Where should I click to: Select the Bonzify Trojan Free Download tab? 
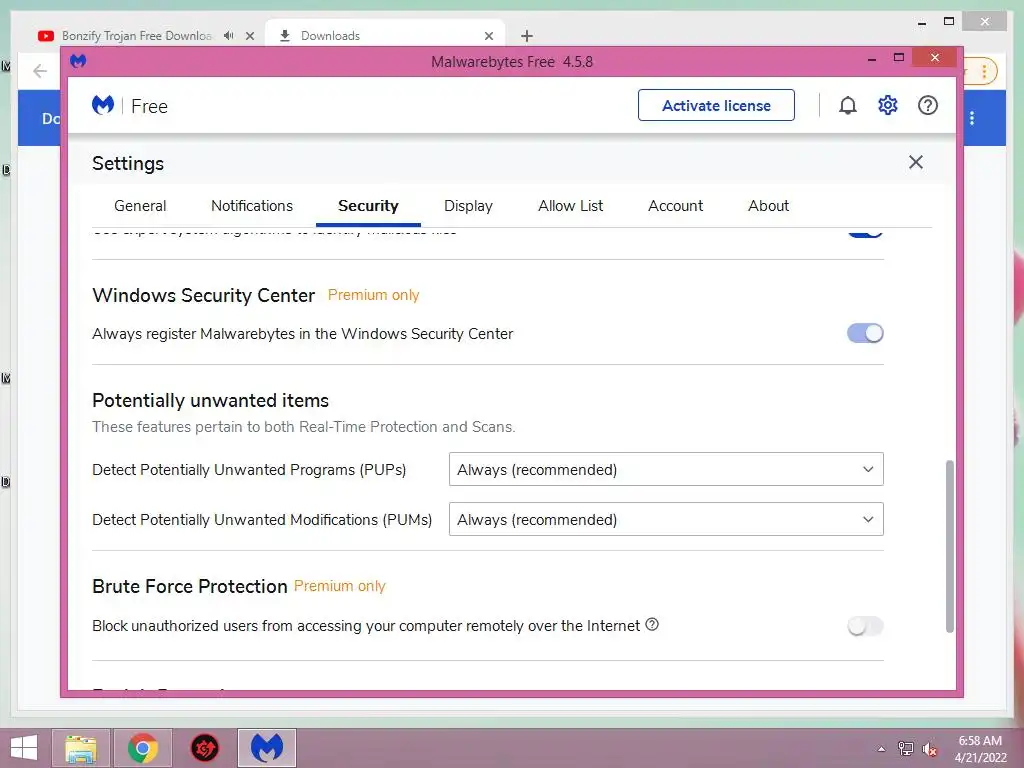click(147, 36)
